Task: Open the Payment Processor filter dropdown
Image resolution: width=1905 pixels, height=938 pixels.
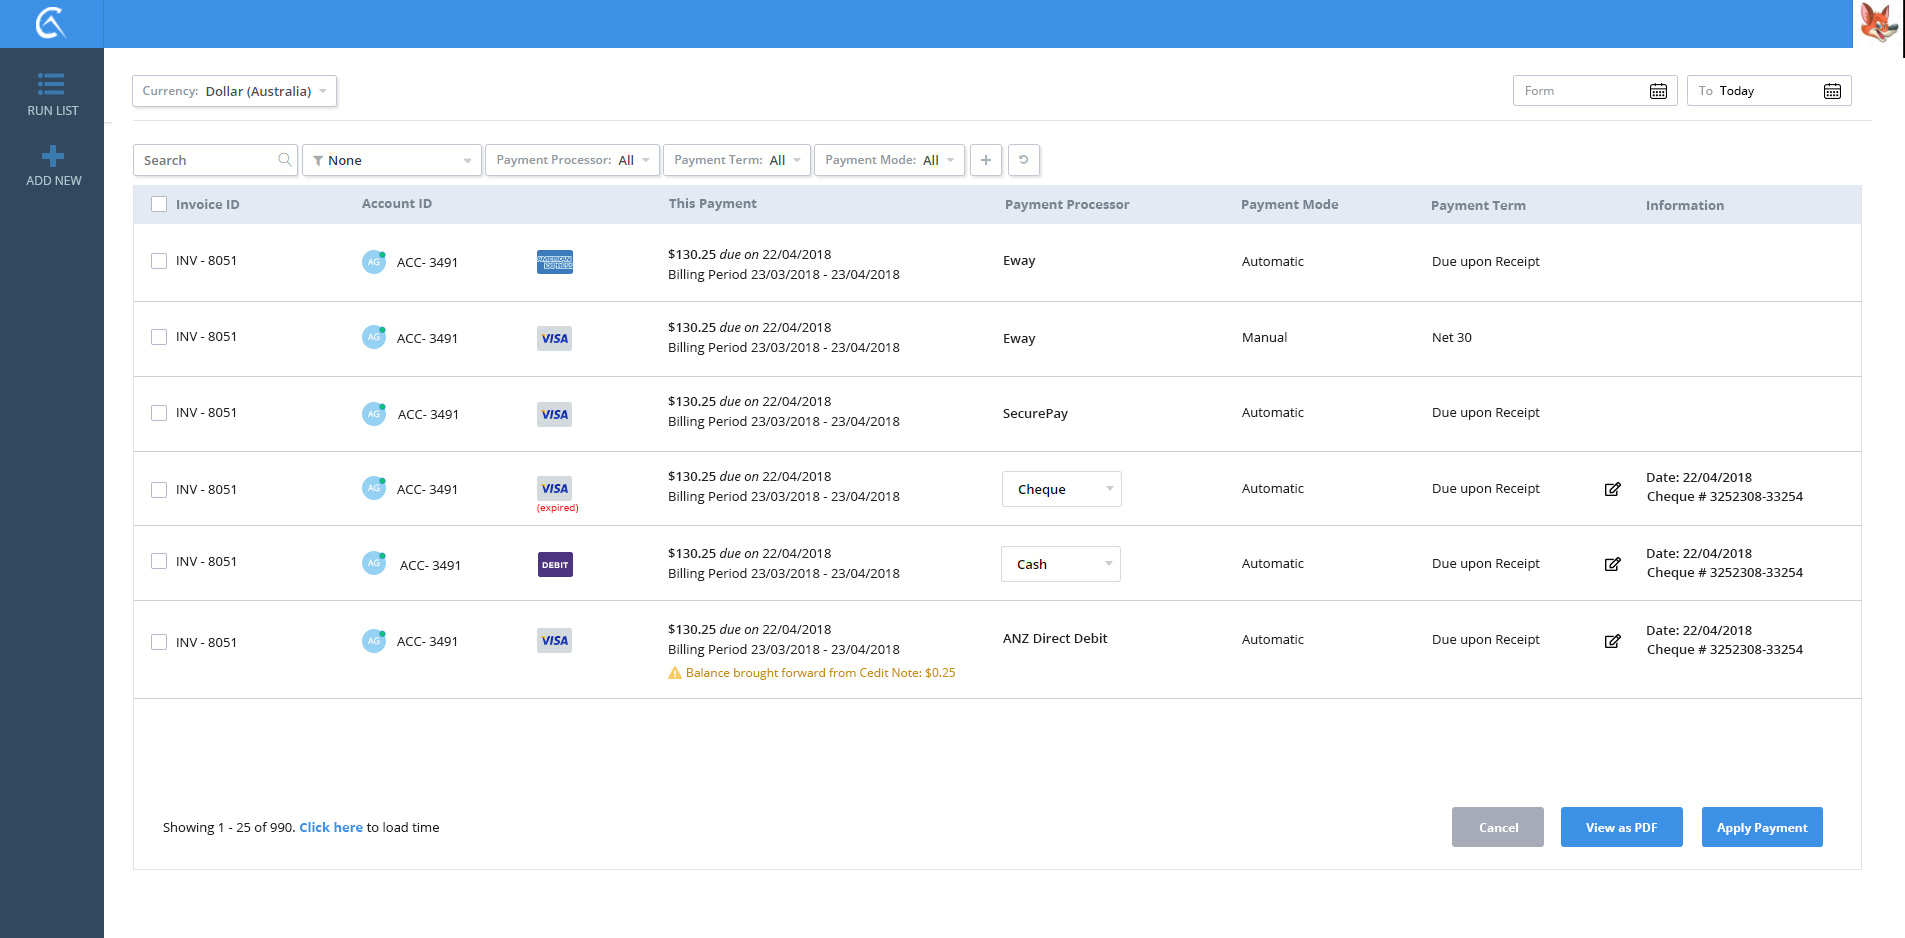Action: (571, 160)
